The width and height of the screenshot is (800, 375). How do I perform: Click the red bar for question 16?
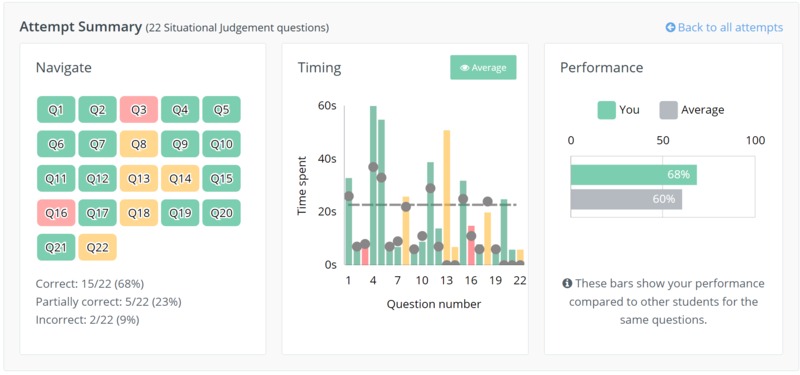[471, 245]
